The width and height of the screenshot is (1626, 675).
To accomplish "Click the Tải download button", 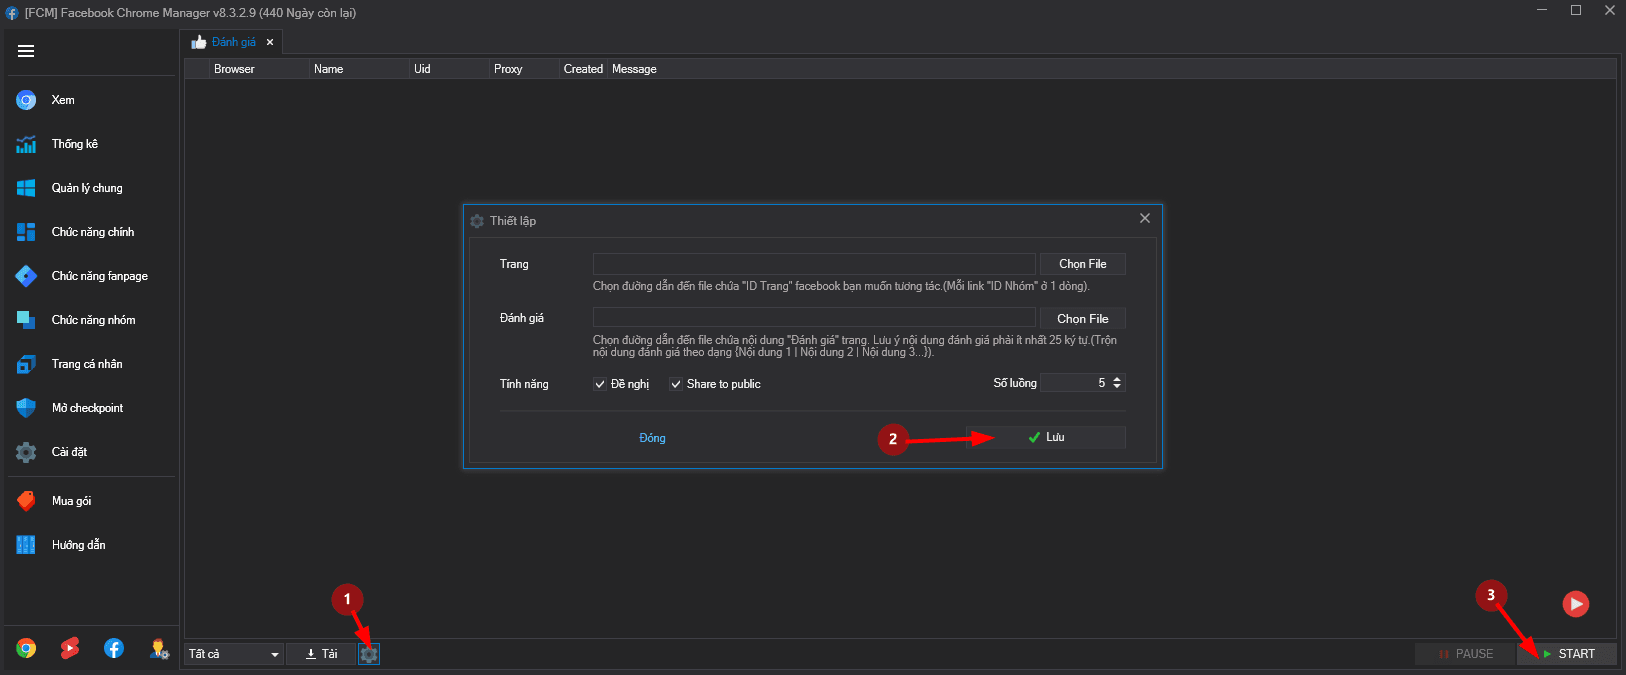I will 321,654.
